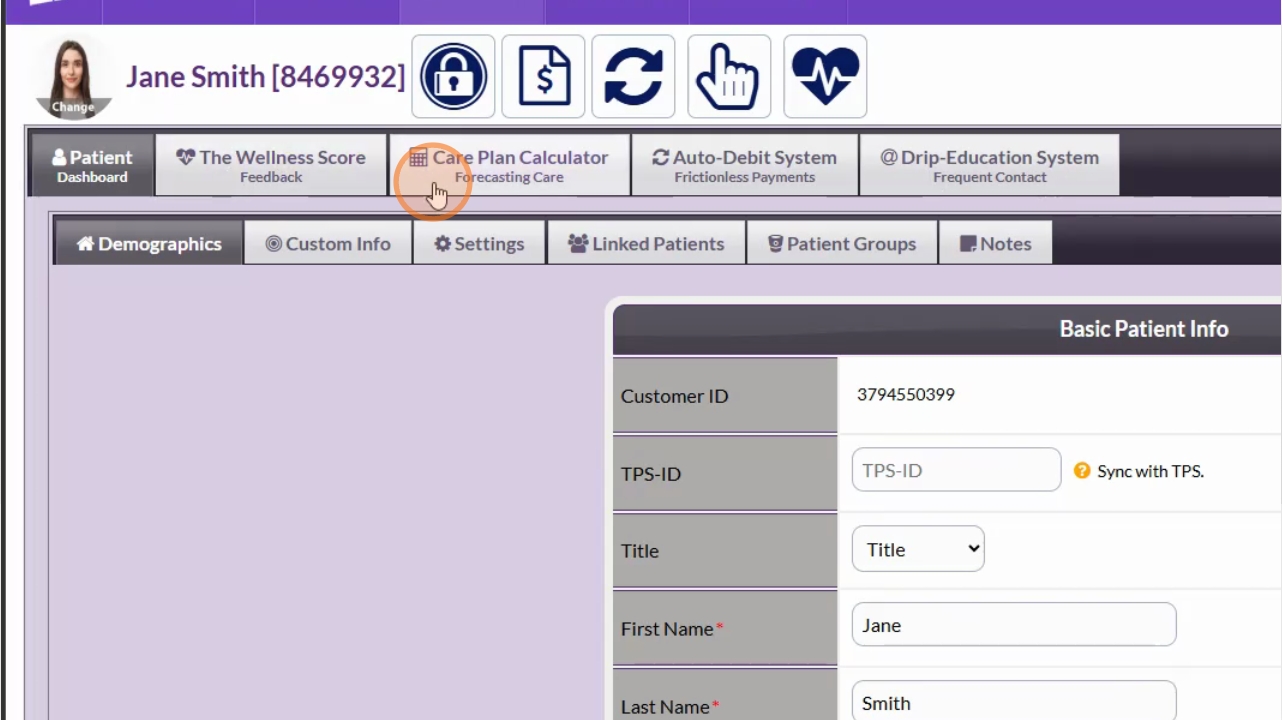Change Jane Smith's profile photo
The image size is (1282, 720).
(73, 80)
